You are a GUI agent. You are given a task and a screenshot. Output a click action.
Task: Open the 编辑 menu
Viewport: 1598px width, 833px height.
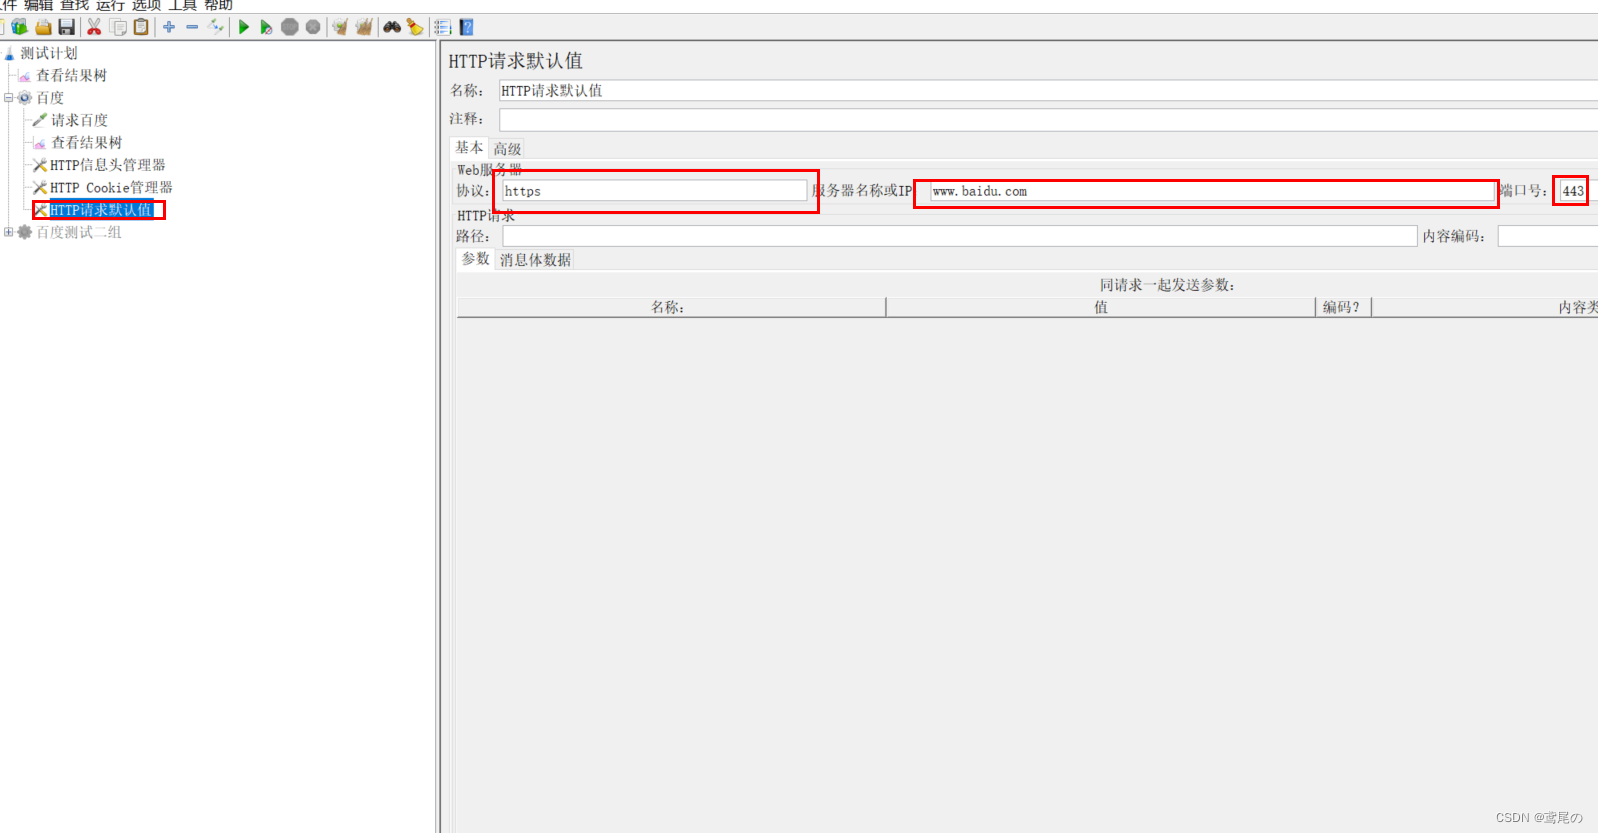pyautogui.click(x=38, y=5)
